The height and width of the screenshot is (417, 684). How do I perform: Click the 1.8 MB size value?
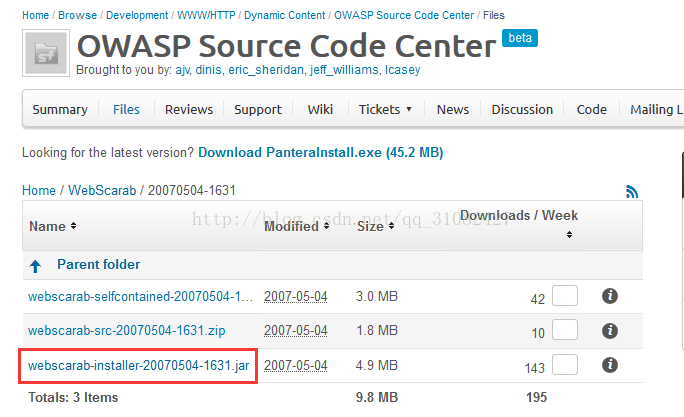click(377, 331)
